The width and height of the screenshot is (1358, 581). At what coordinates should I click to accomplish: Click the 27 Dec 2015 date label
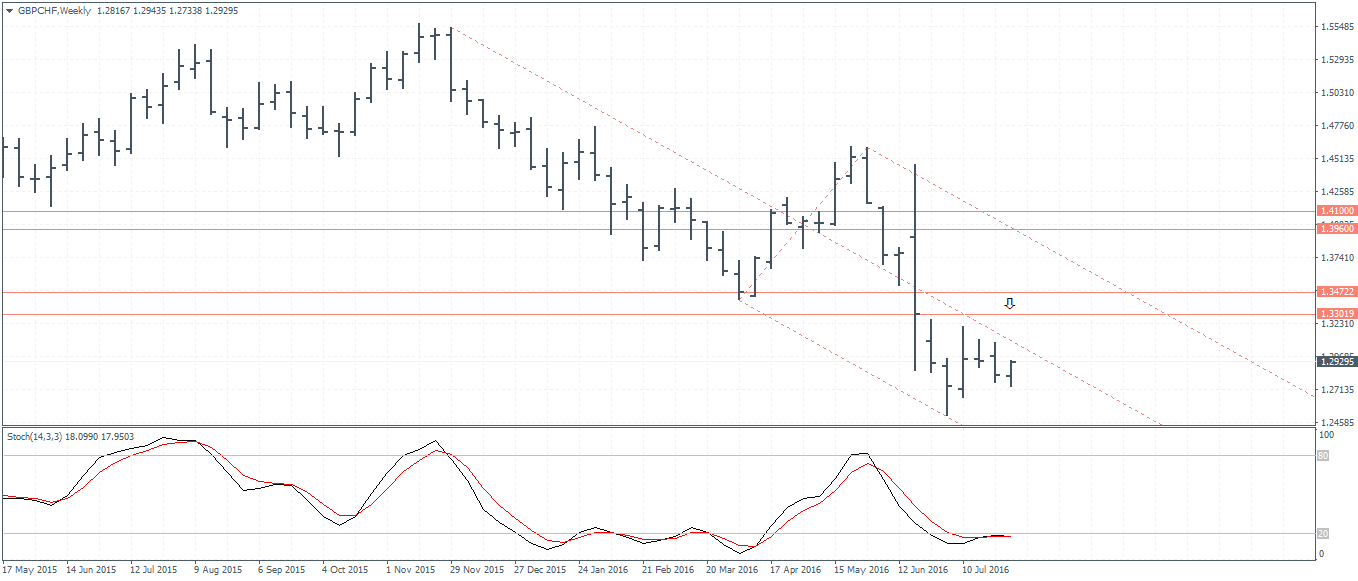(x=542, y=570)
